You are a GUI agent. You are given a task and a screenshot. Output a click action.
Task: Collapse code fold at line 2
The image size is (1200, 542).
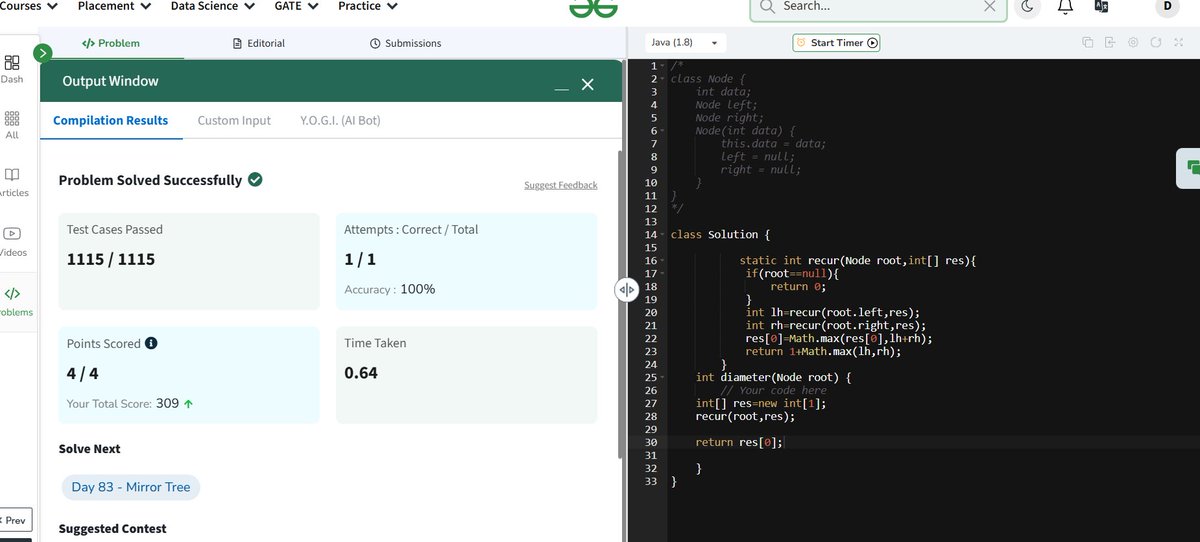click(x=662, y=78)
